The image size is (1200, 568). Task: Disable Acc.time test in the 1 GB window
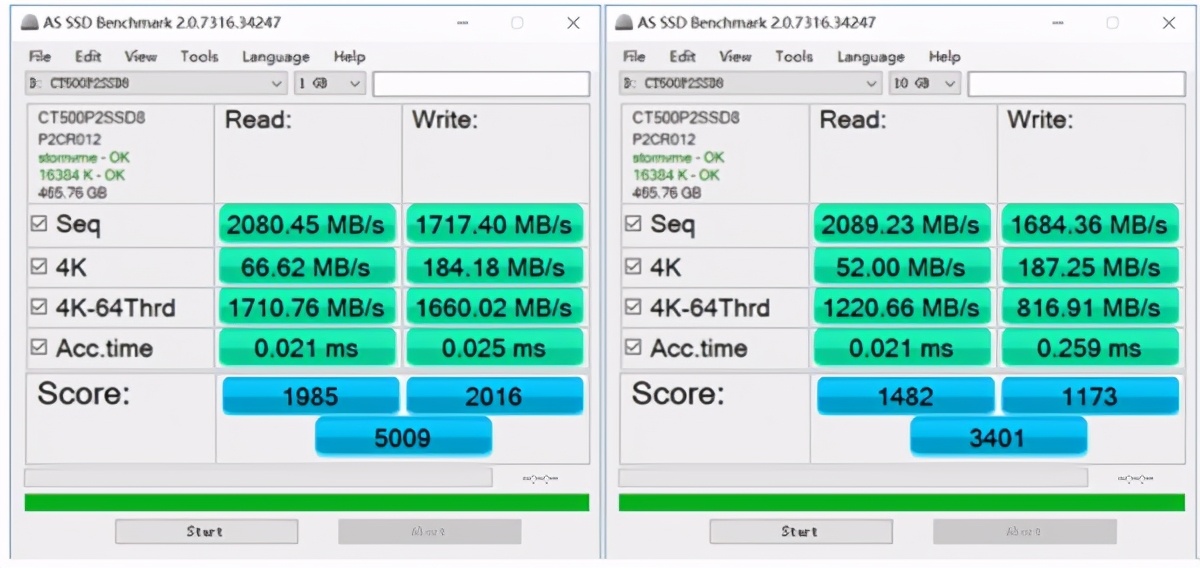pyautogui.click(x=39, y=348)
